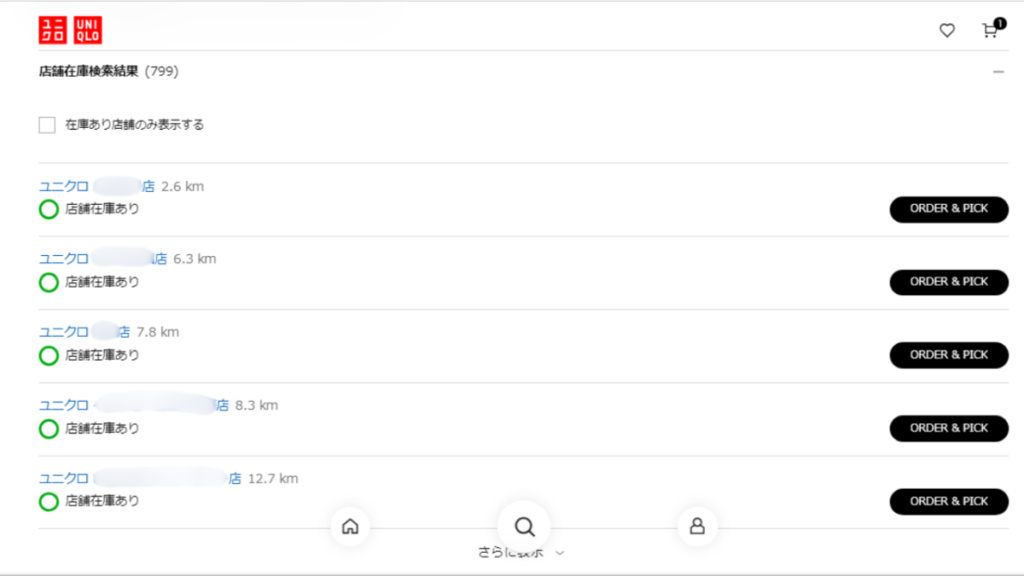
Task: Click ORDER & PICK for 2.6 km store
Action: pyautogui.click(x=948, y=209)
